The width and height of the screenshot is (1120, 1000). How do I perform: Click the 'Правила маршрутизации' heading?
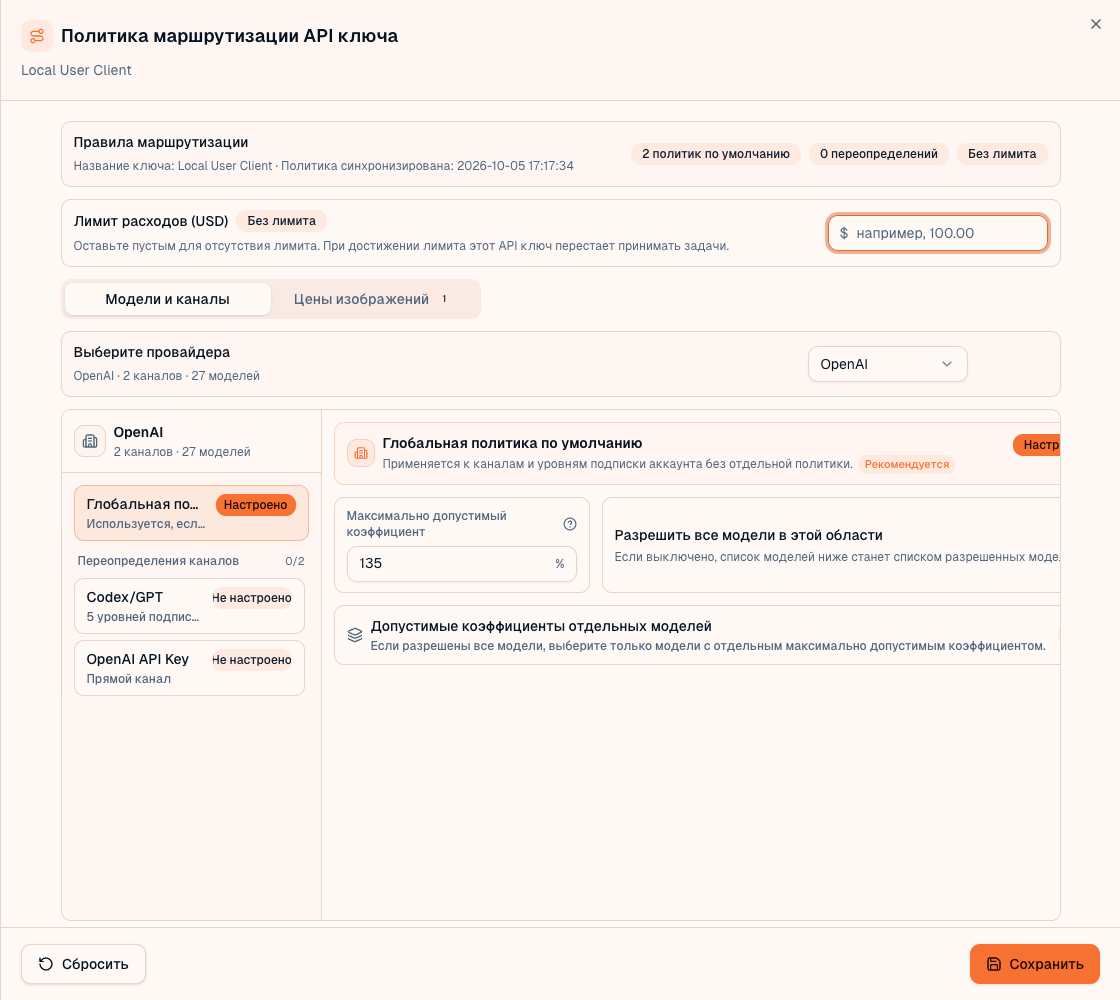pos(161,142)
